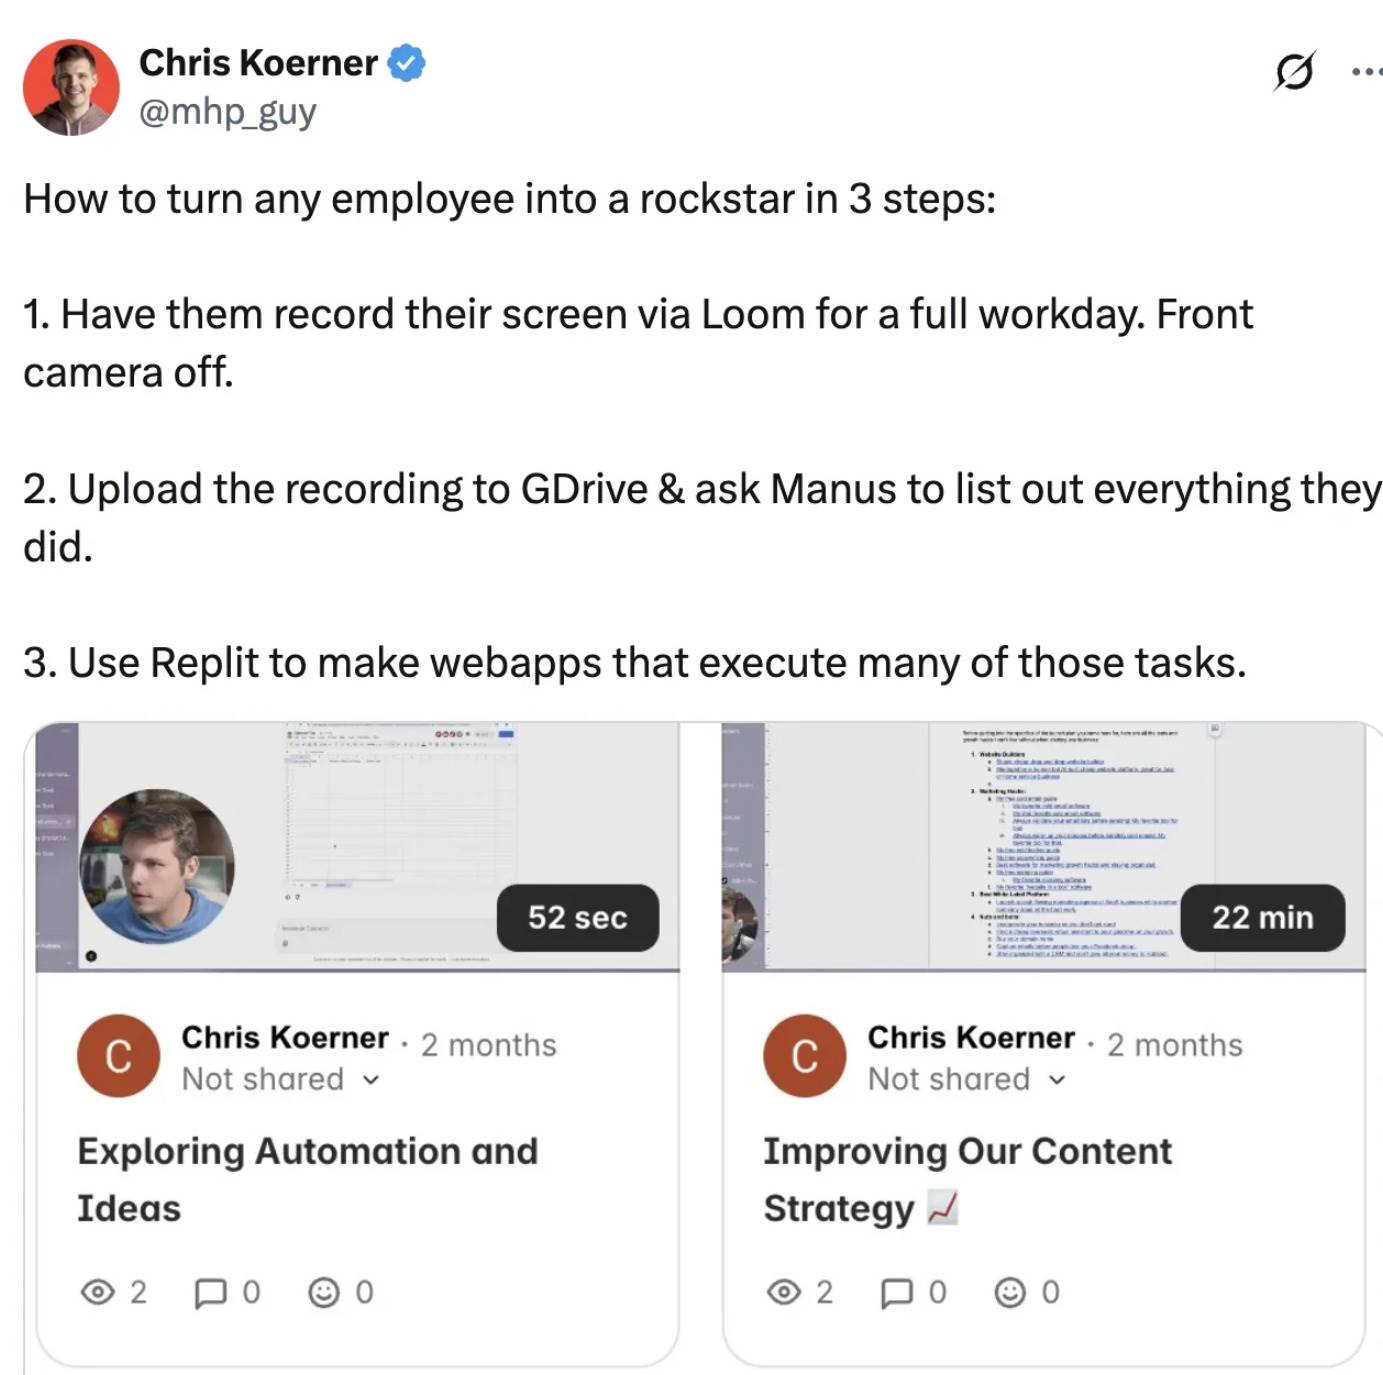Click the Chris Koerner display name
The height and width of the screenshot is (1375, 1383).
(258, 63)
